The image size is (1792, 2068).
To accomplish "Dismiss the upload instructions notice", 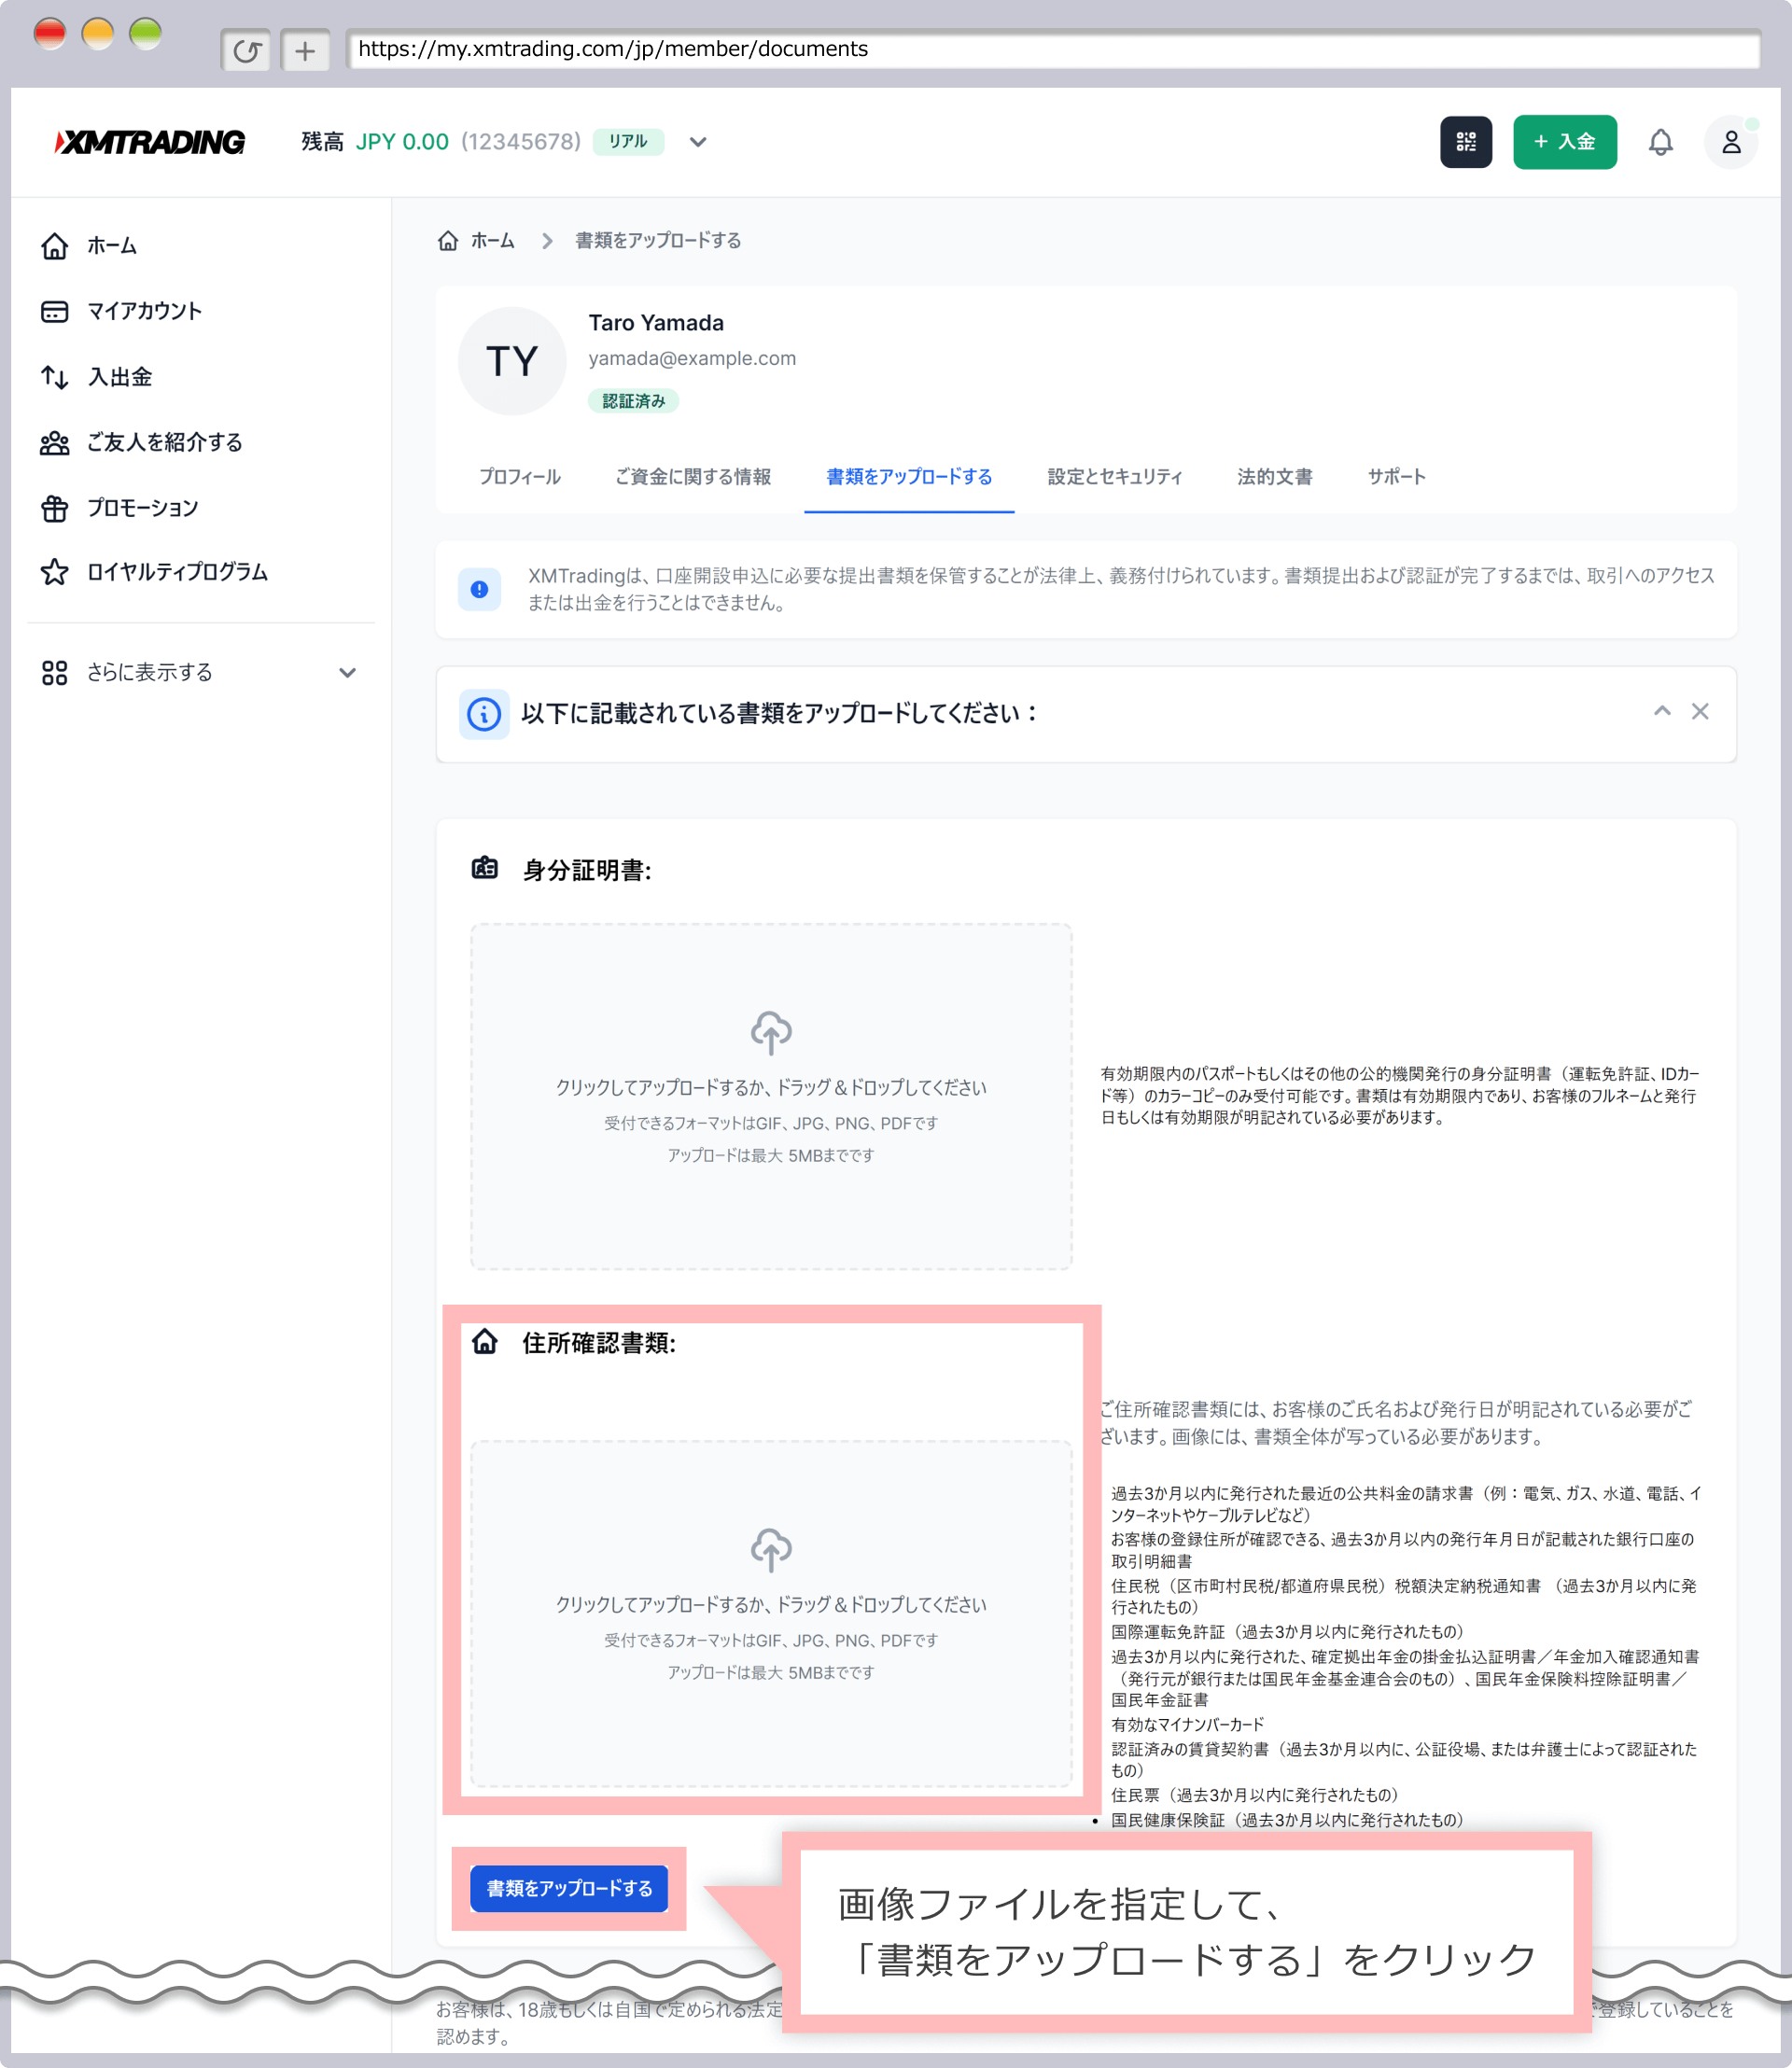I will tap(1700, 711).
